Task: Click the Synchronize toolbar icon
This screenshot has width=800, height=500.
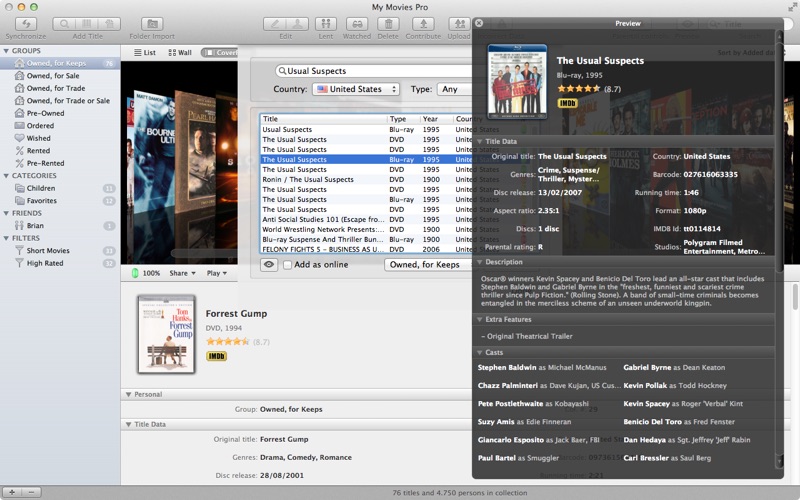Action: click(26, 24)
